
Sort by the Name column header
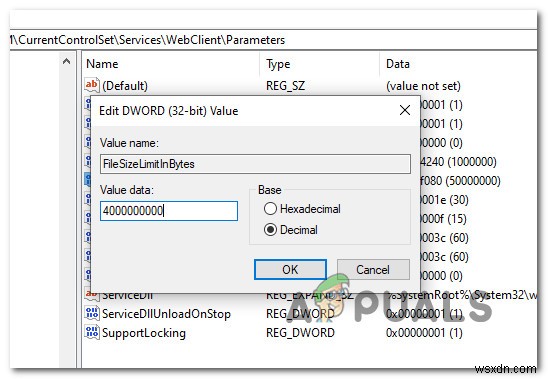pos(102,64)
